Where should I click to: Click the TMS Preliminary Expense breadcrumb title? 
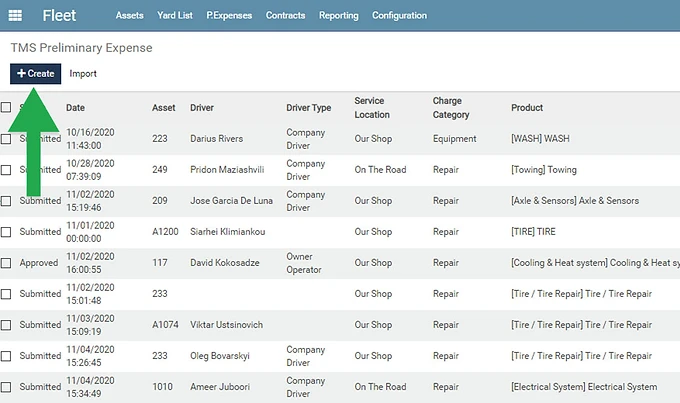(x=82, y=48)
